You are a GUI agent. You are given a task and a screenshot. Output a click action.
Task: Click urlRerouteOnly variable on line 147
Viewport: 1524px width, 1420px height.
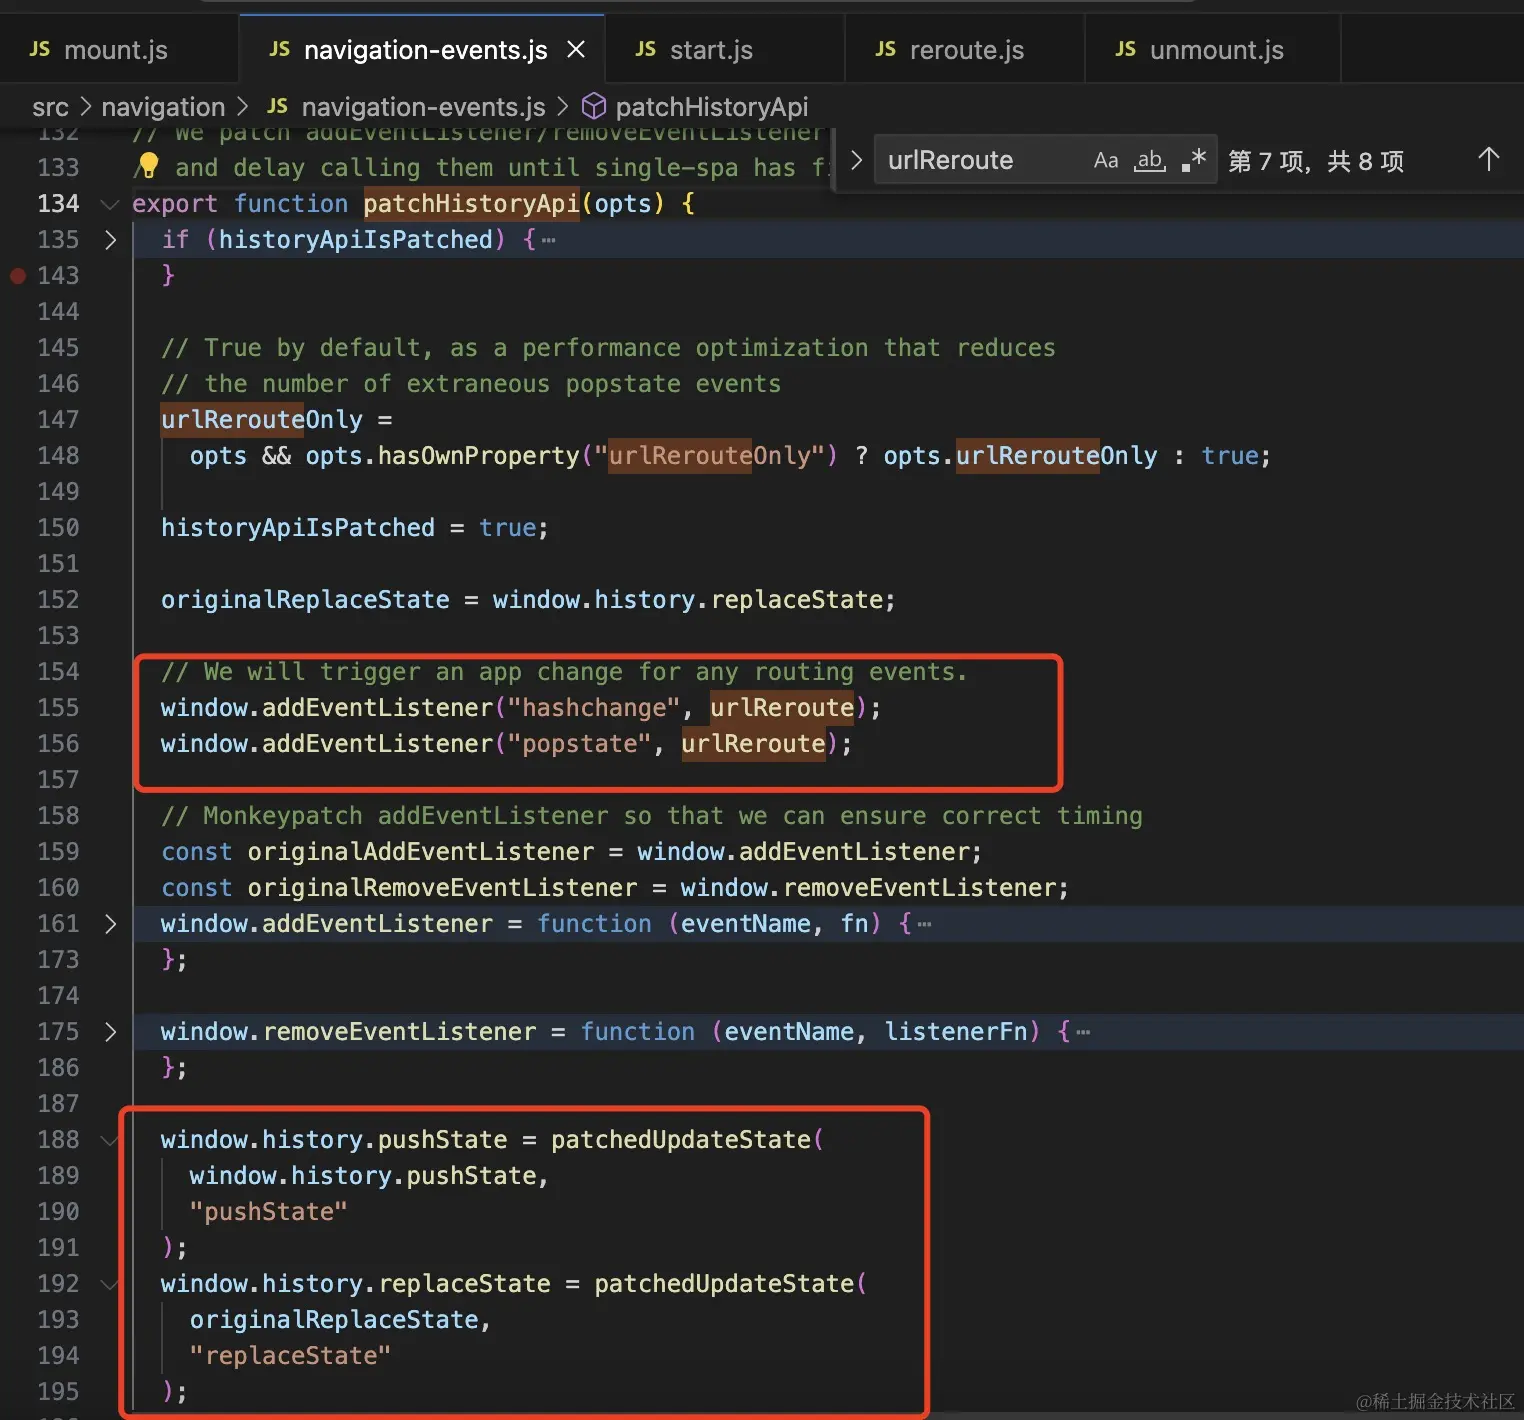262,420
